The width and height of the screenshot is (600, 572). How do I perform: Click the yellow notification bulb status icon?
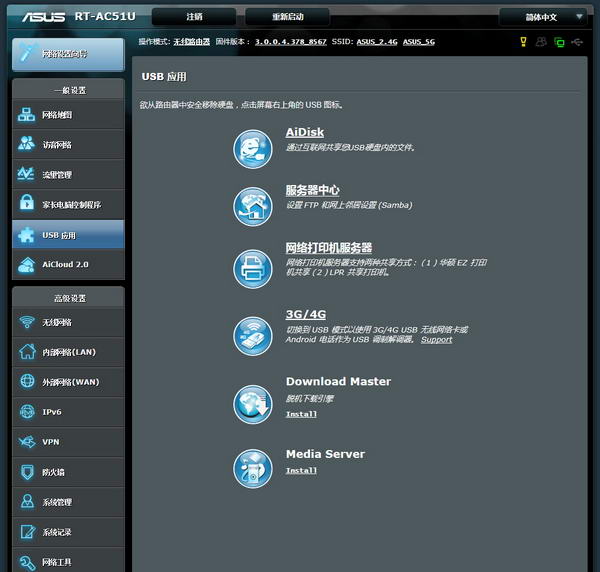point(523,42)
